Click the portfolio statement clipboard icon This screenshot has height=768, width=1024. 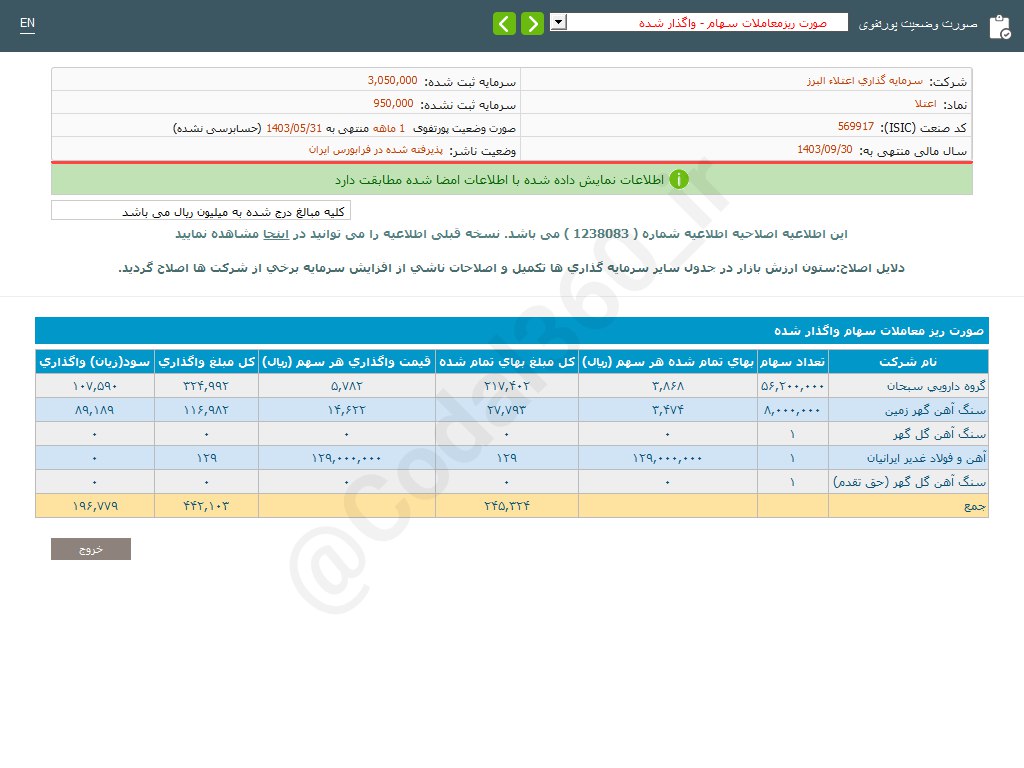click(x=999, y=26)
